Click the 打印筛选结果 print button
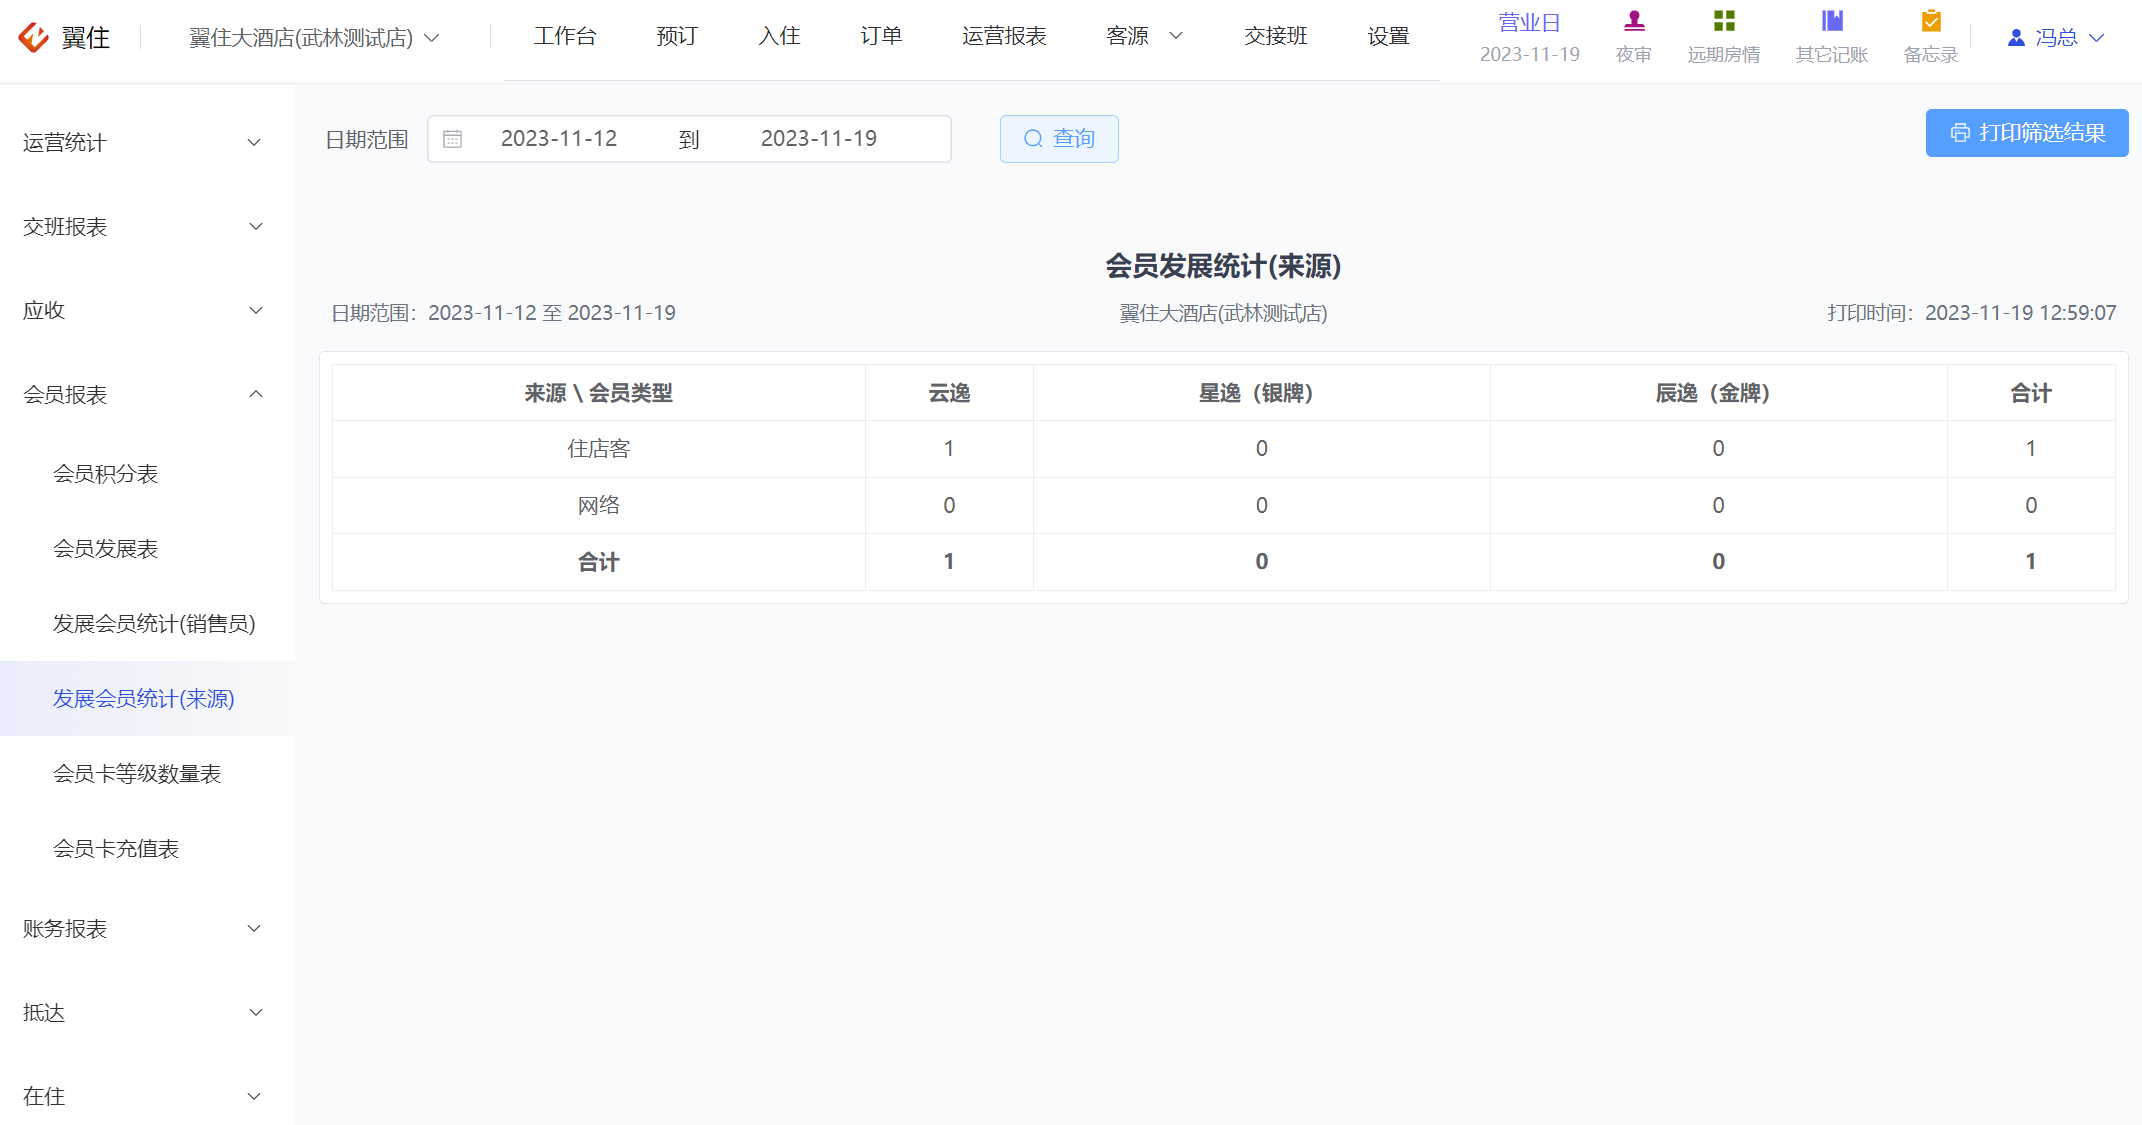The image size is (2142, 1125). click(x=2027, y=133)
